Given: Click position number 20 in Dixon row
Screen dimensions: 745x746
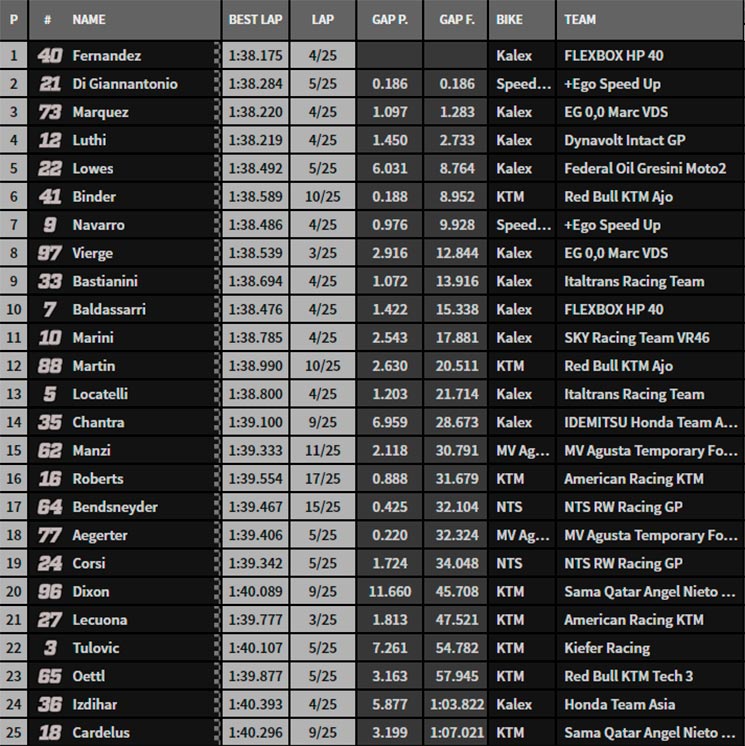Looking at the screenshot, I should tap(14, 592).
